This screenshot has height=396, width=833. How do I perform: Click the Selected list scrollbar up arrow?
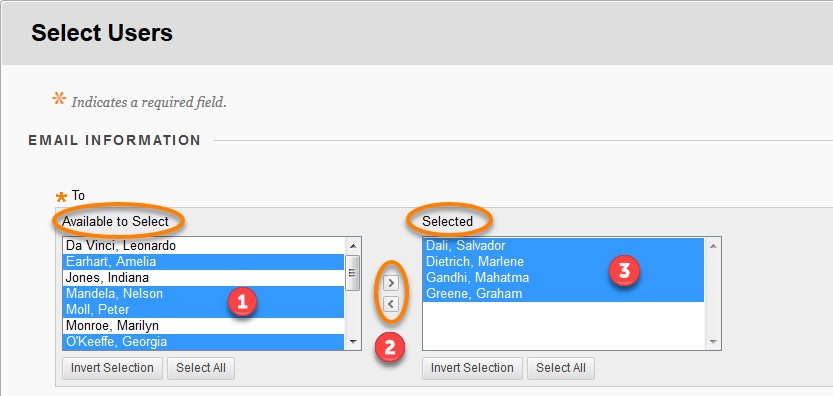click(x=713, y=246)
